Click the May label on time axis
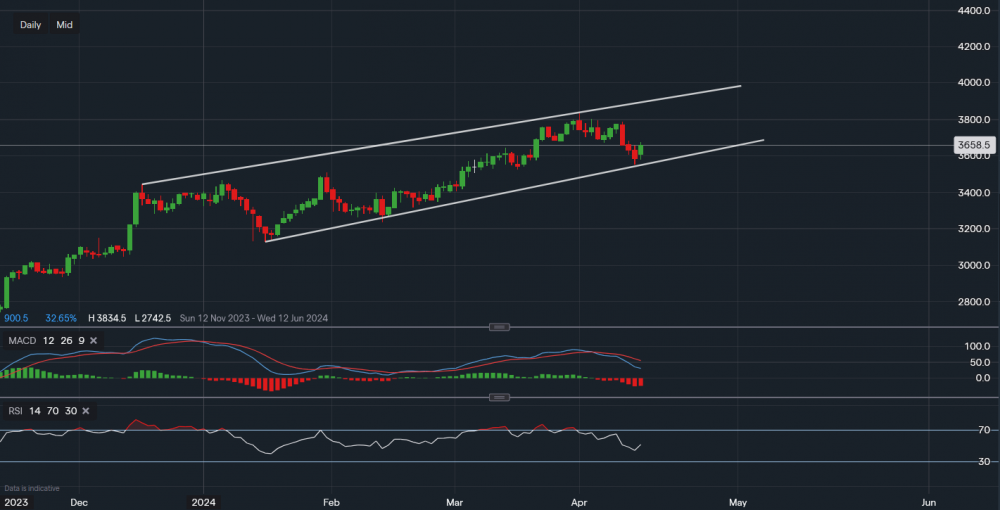 [739, 501]
